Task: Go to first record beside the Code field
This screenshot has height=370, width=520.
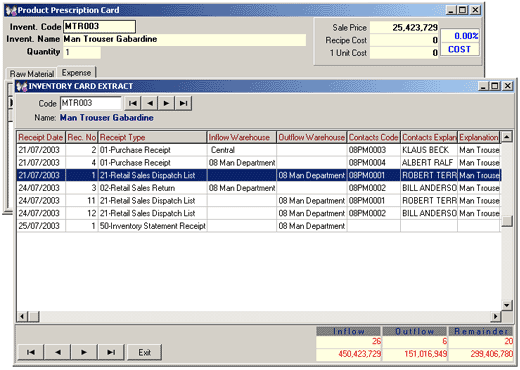Action: [x=133, y=103]
